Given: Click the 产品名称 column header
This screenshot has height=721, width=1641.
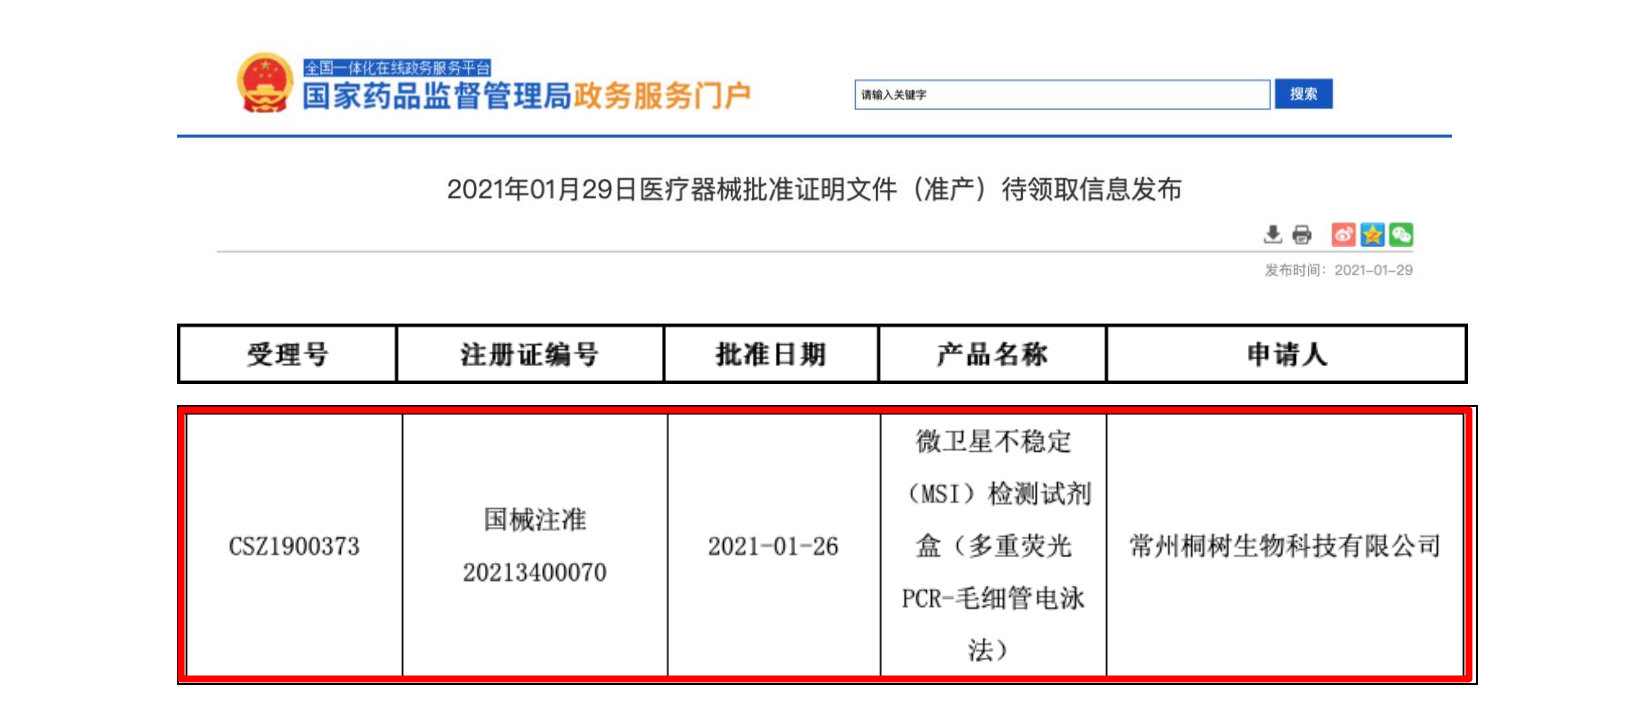Looking at the screenshot, I should pos(992,354).
